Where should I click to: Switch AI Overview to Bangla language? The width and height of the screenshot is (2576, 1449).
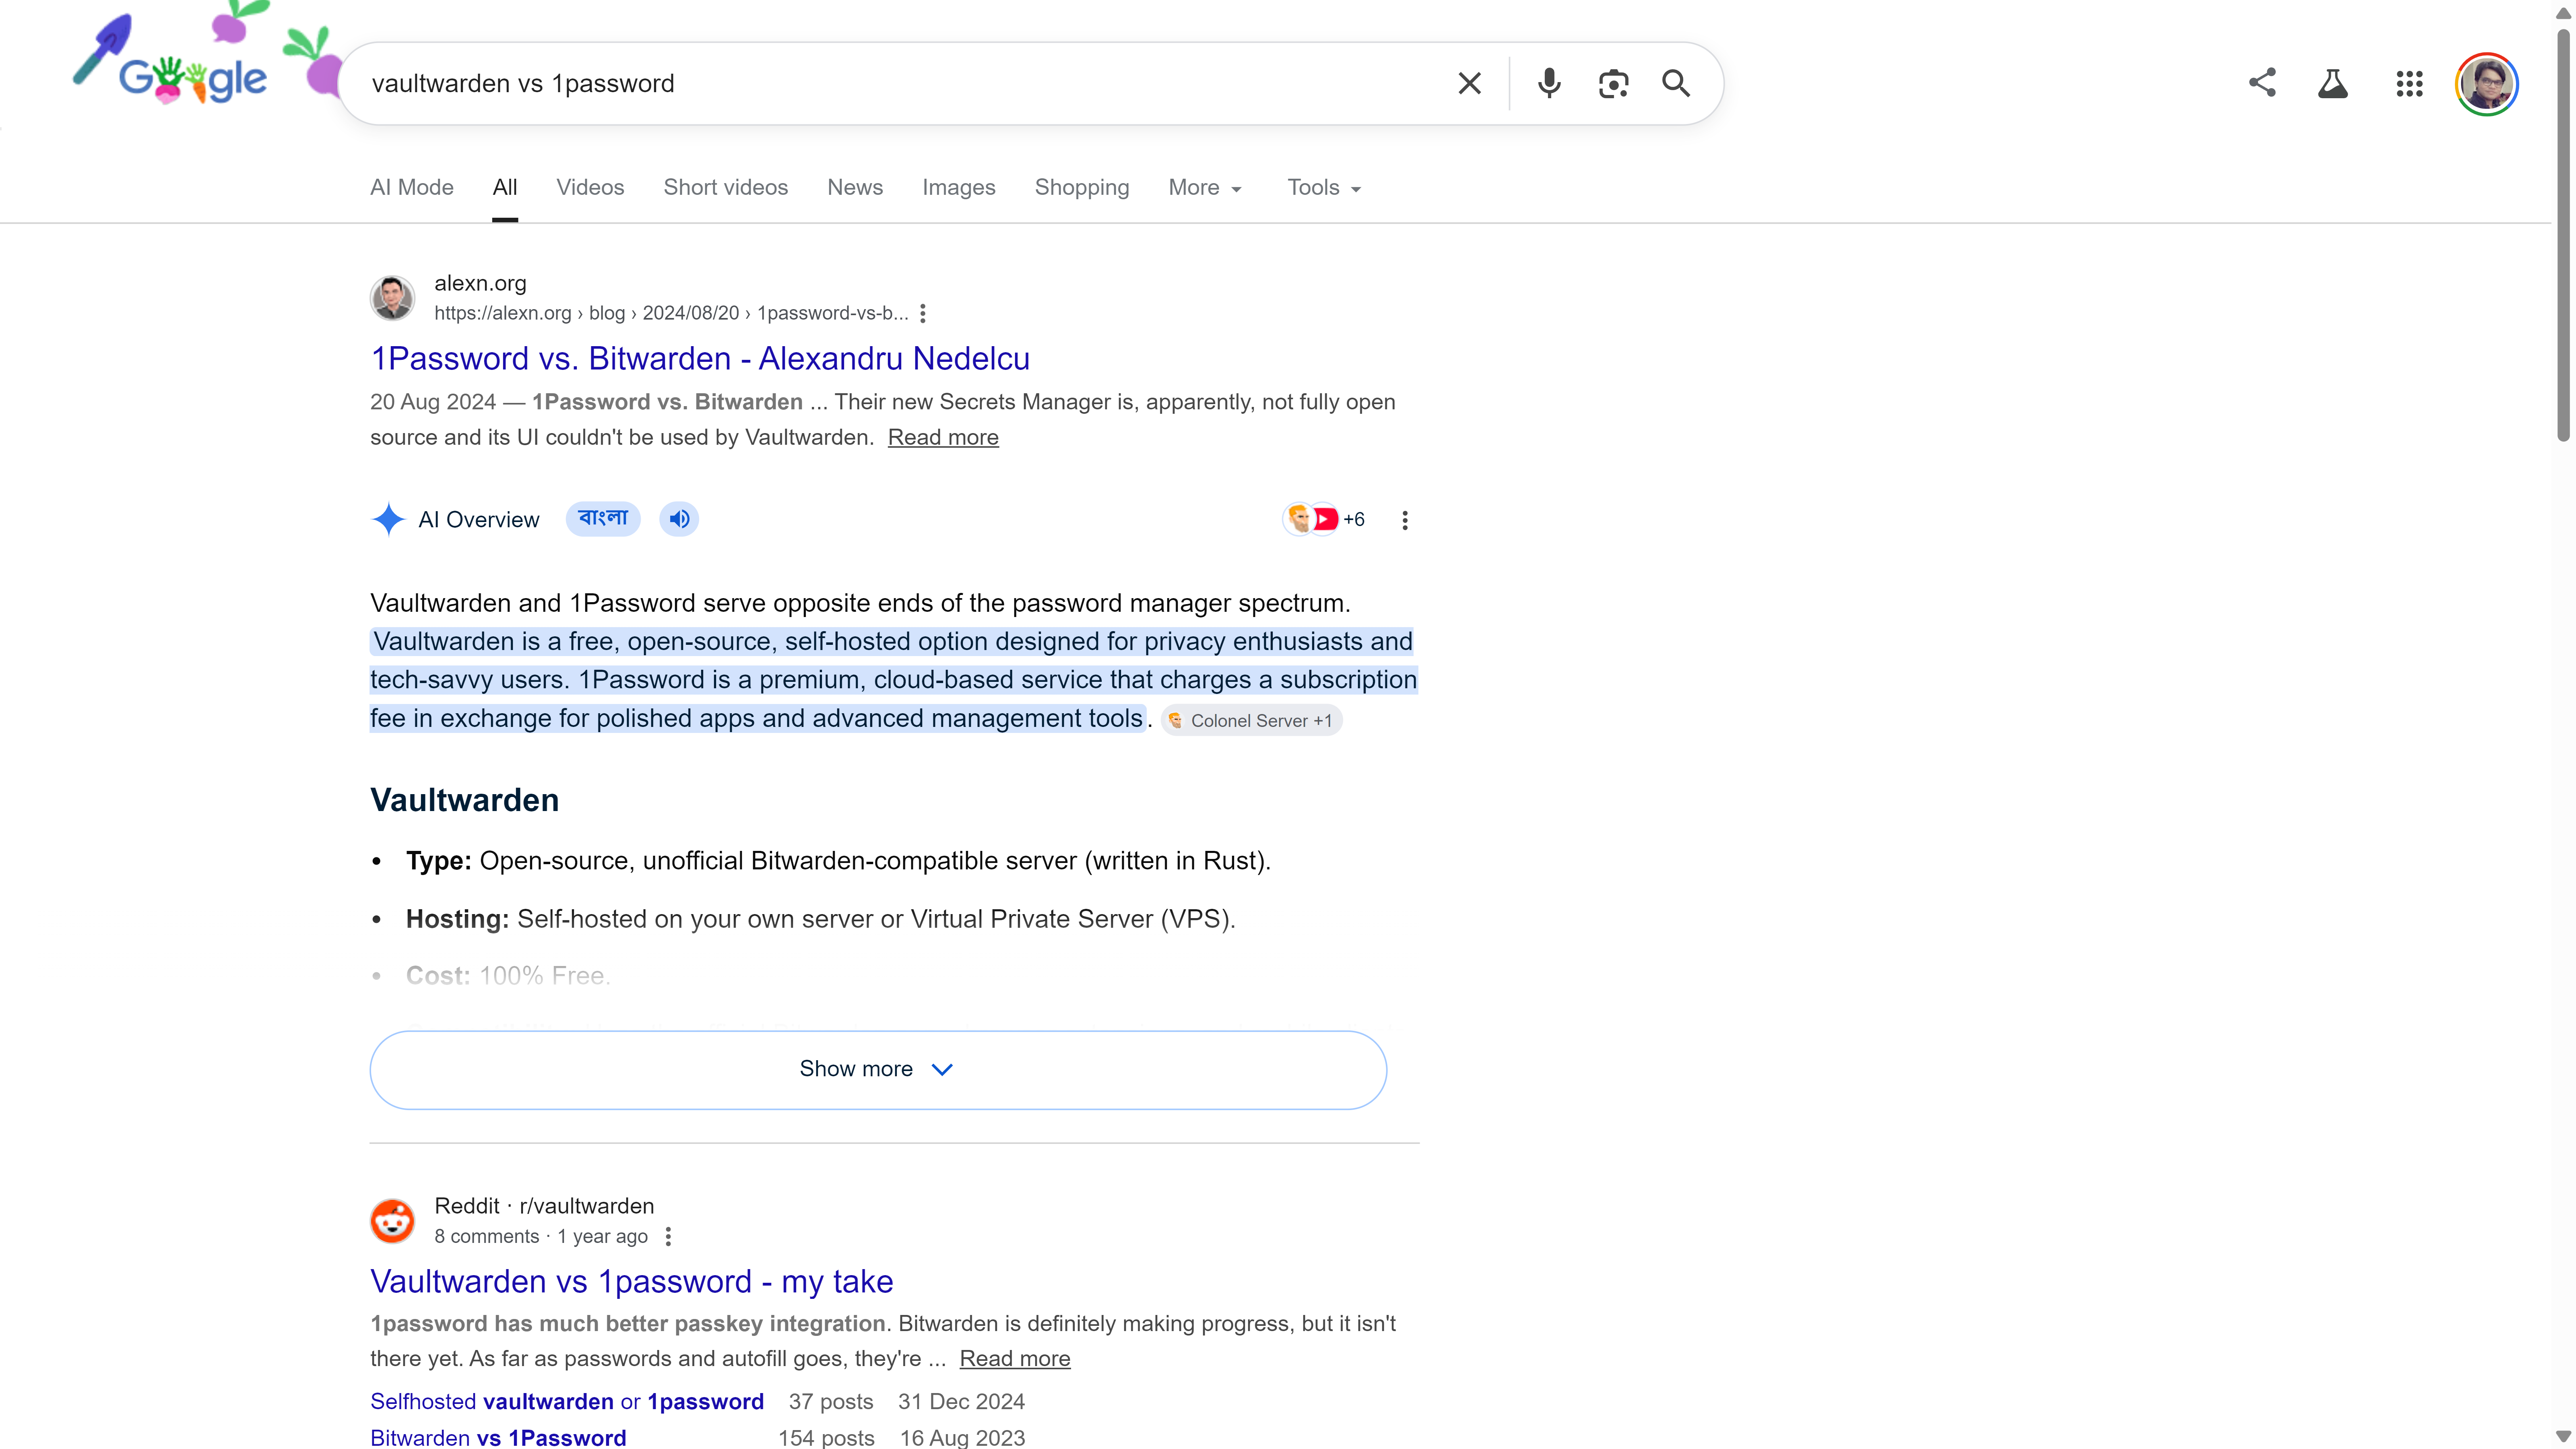(x=603, y=518)
